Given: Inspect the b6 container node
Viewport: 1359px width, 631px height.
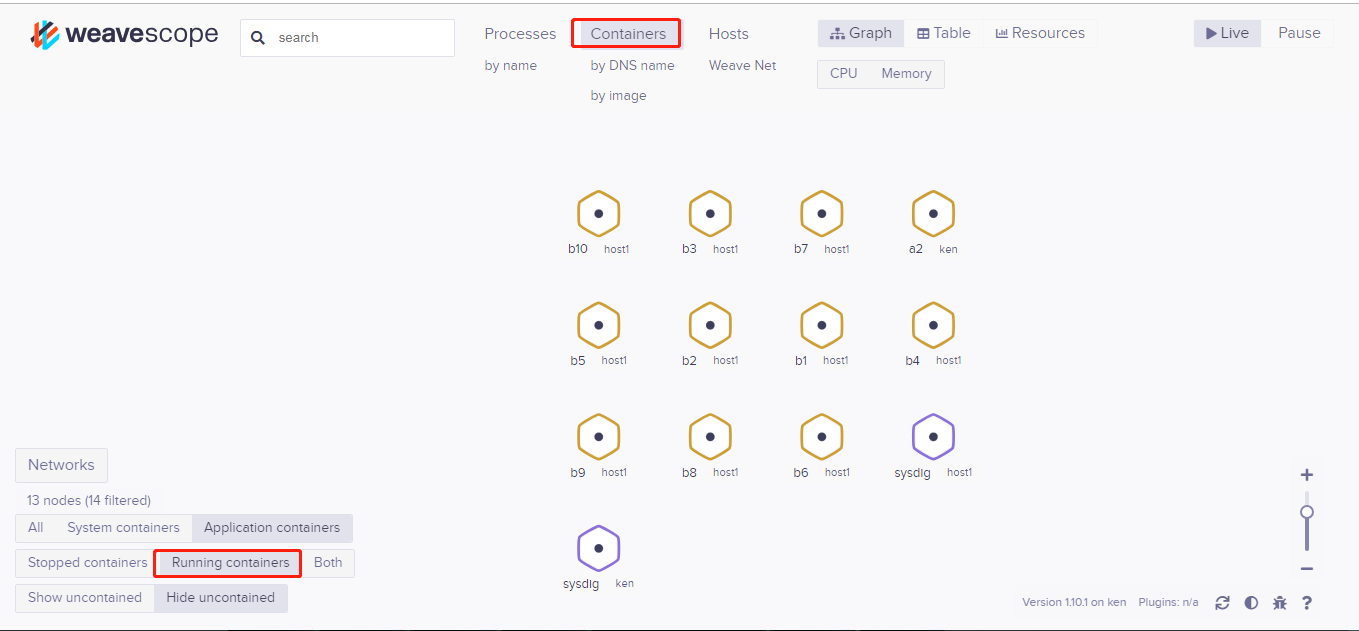Looking at the screenshot, I should [822, 436].
